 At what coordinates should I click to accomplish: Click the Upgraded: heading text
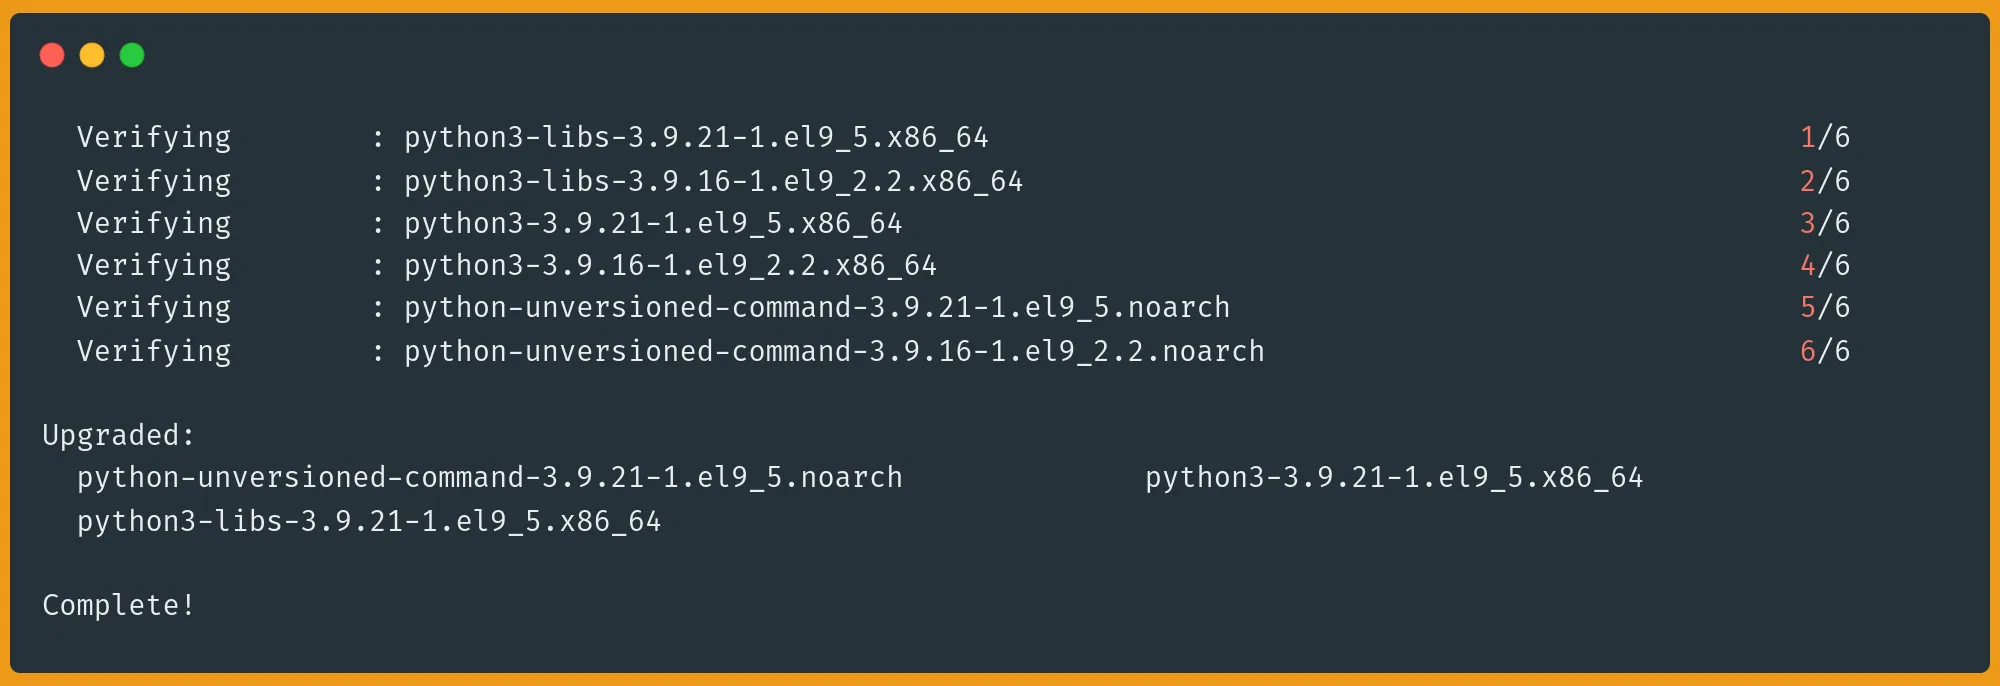click(x=118, y=435)
